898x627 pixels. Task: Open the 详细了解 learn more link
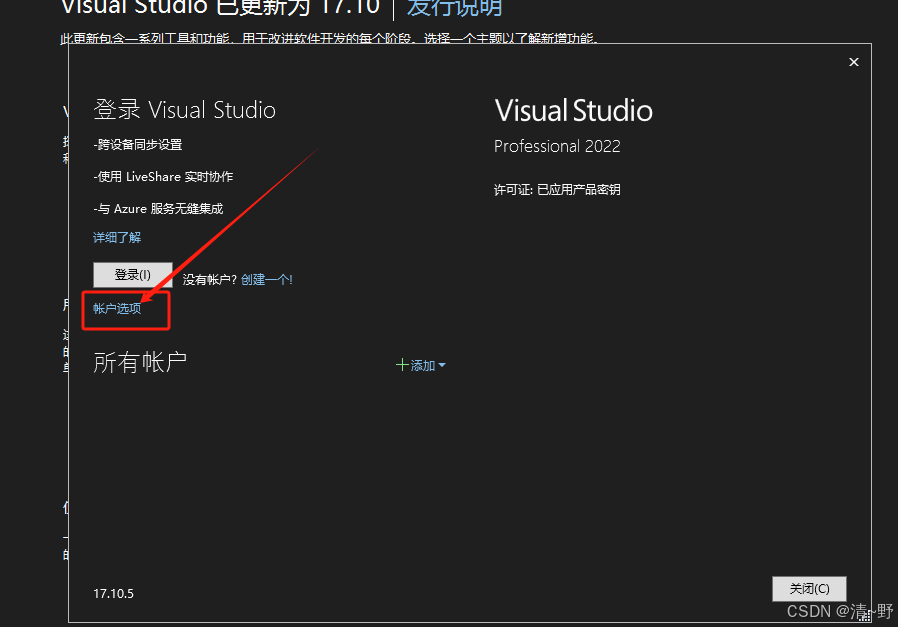click(x=117, y=238)
